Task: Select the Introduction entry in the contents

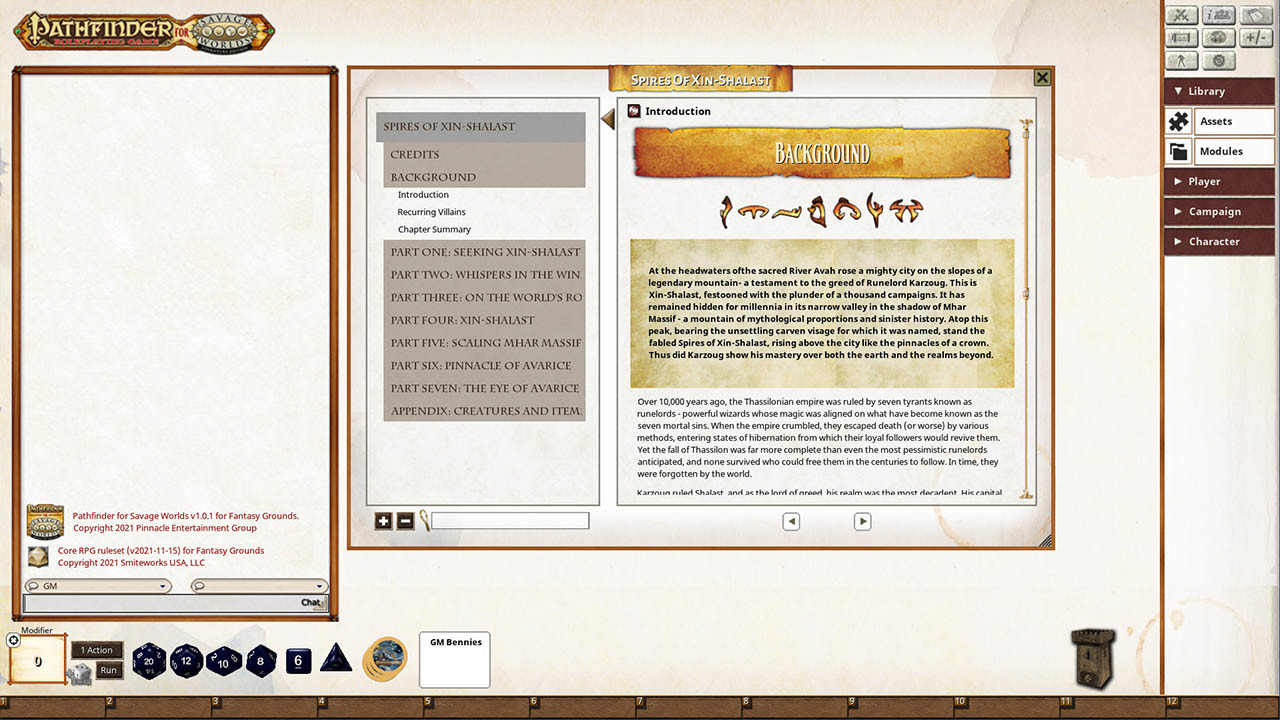Action: coord(423,194)
